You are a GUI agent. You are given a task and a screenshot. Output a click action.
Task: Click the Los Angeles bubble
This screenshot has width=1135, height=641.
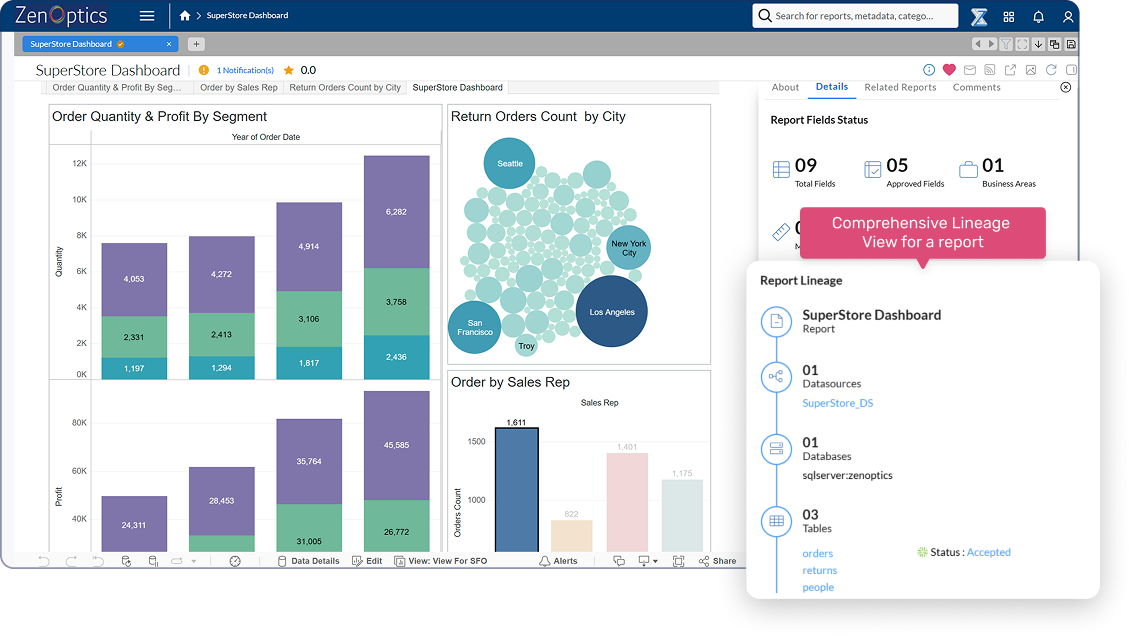click(611, 312)
